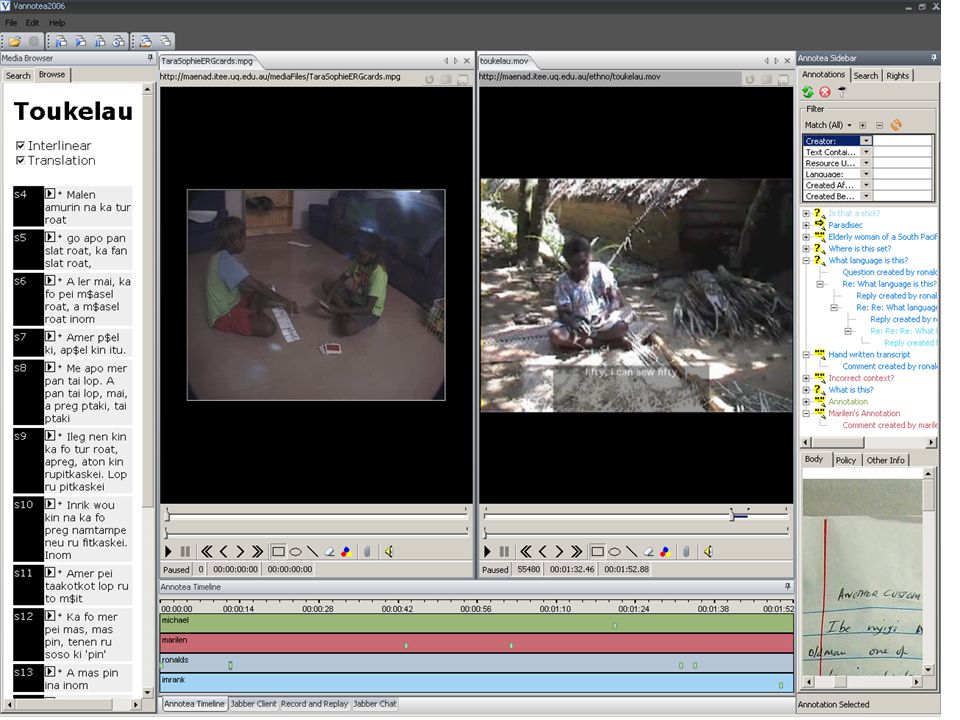960x720 pixels.
Task: Pin the Media Browser panel
Action: click(150, 58)
